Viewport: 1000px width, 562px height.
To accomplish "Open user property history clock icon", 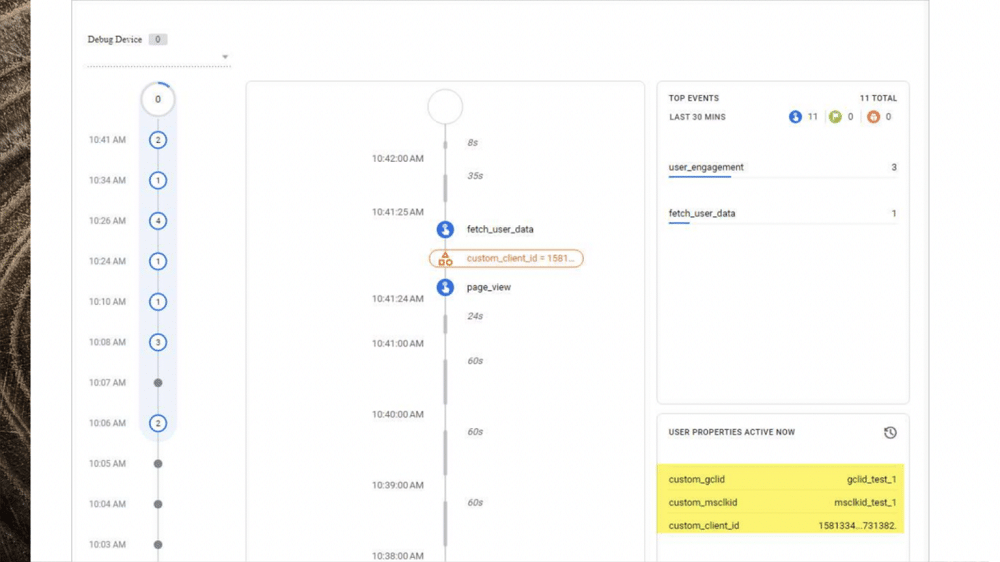I will [x=890, y=433].
